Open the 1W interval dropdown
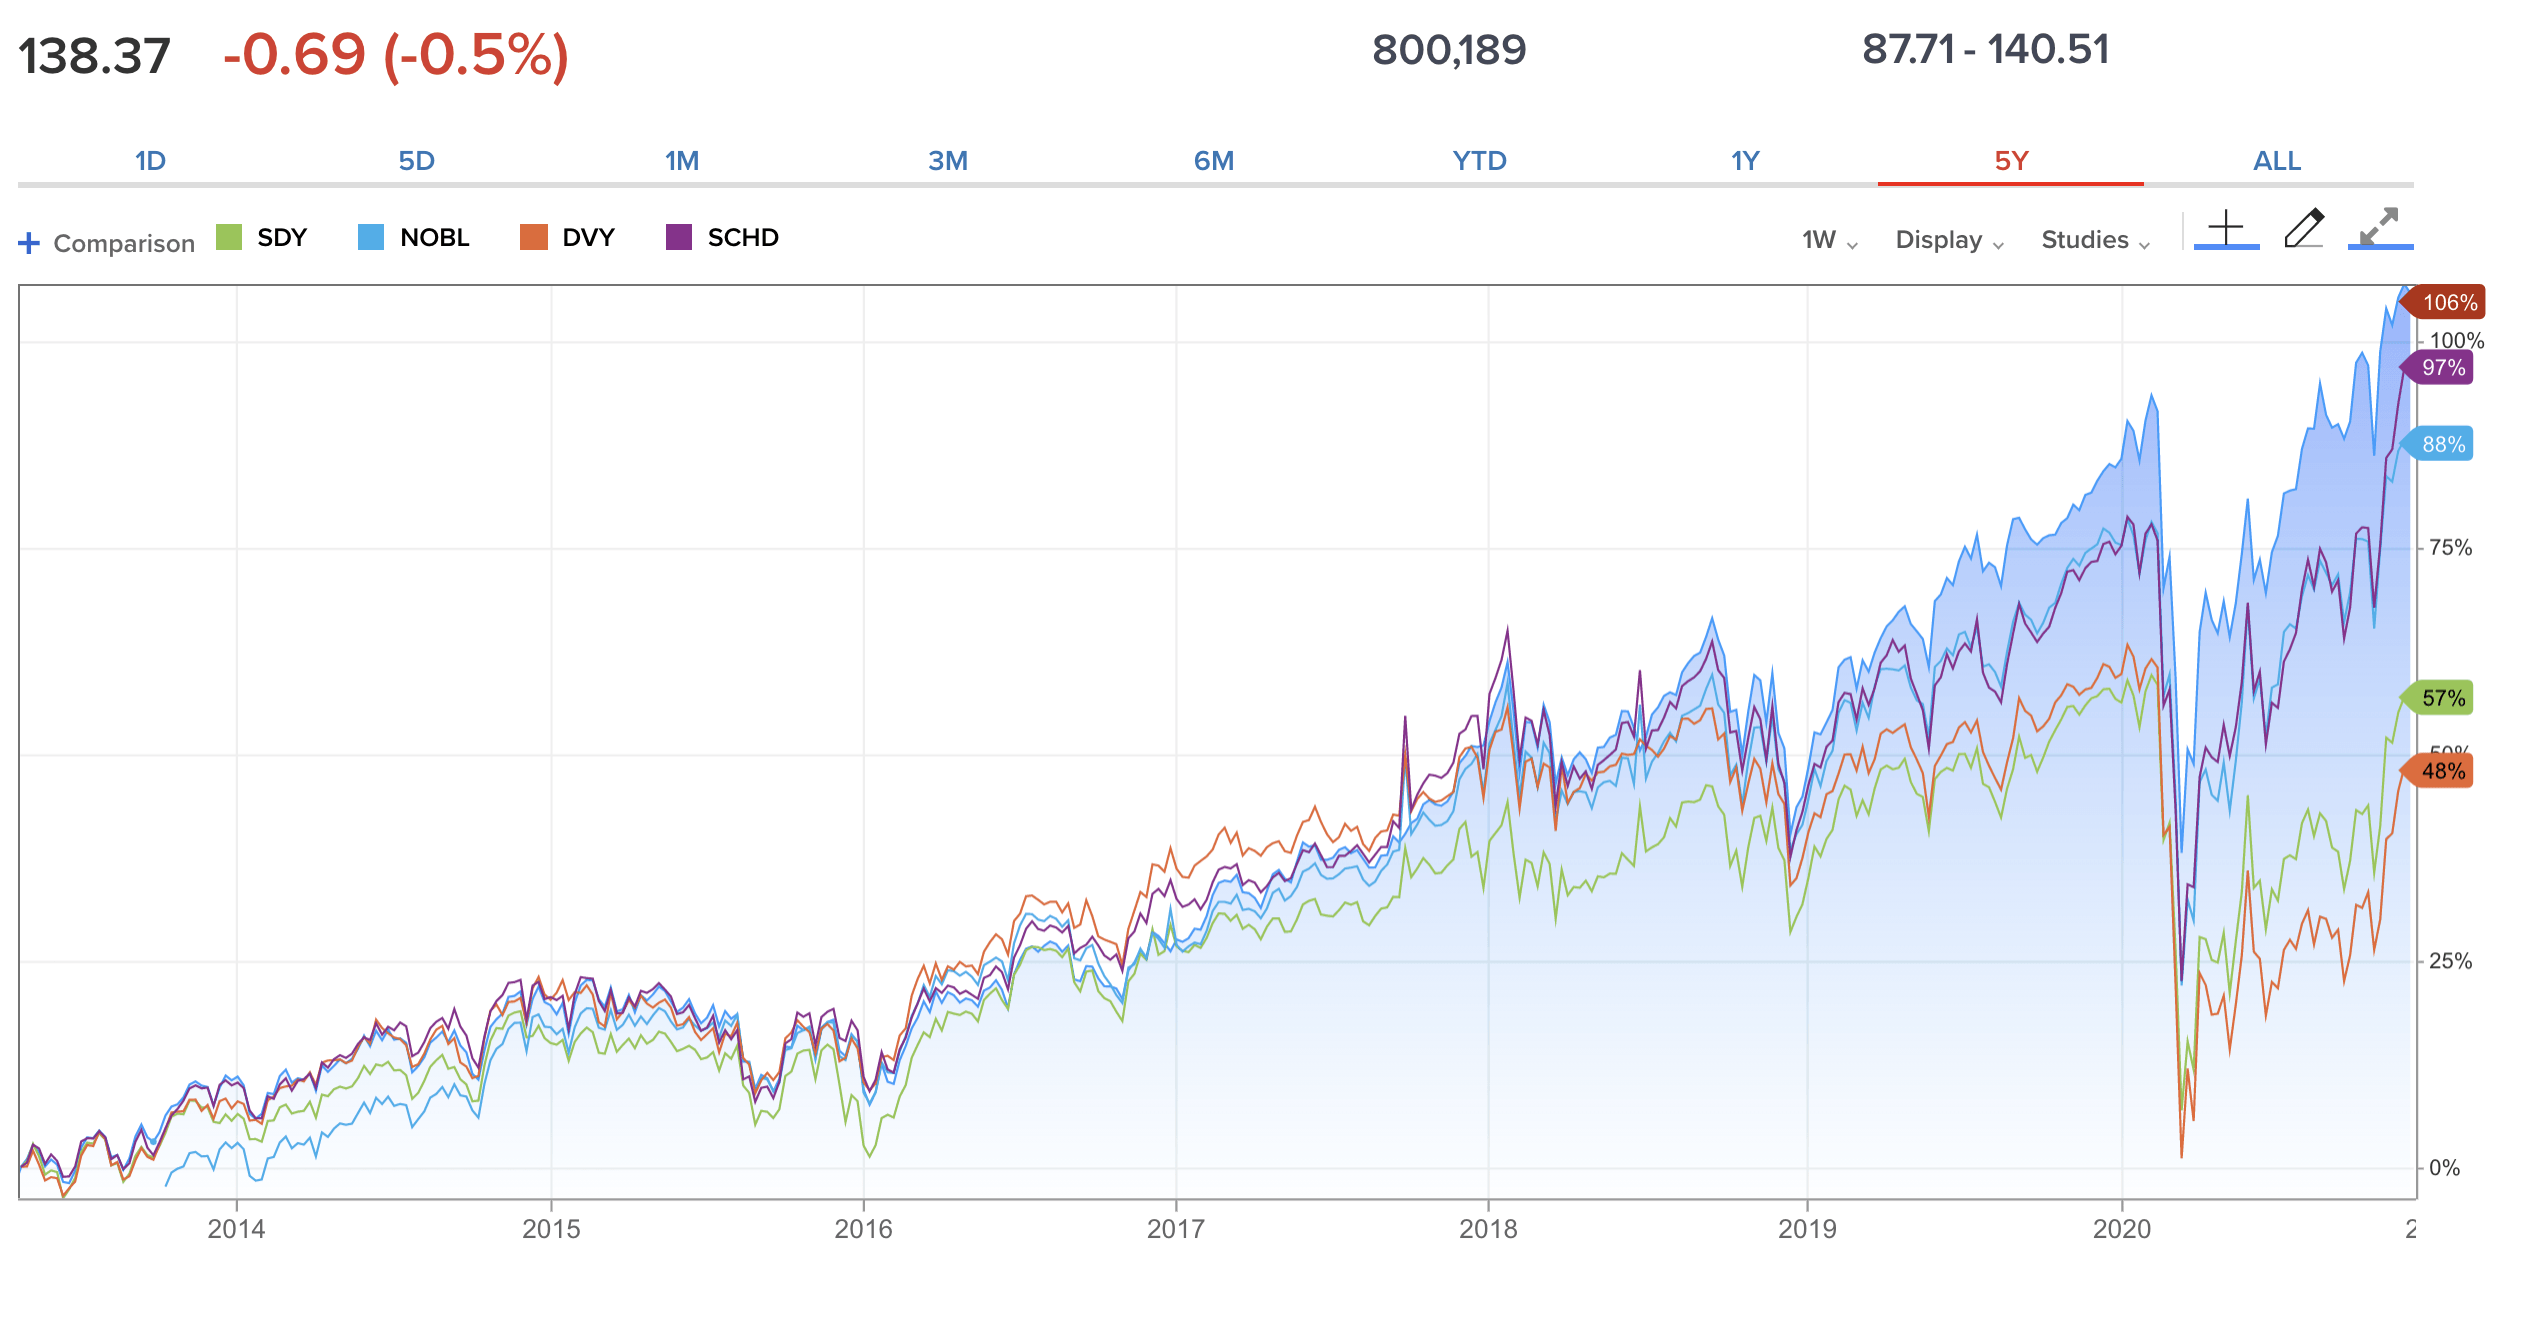Image resolution: width=2542 pixels, height=1338 pixels. (x=1830, y=240)
